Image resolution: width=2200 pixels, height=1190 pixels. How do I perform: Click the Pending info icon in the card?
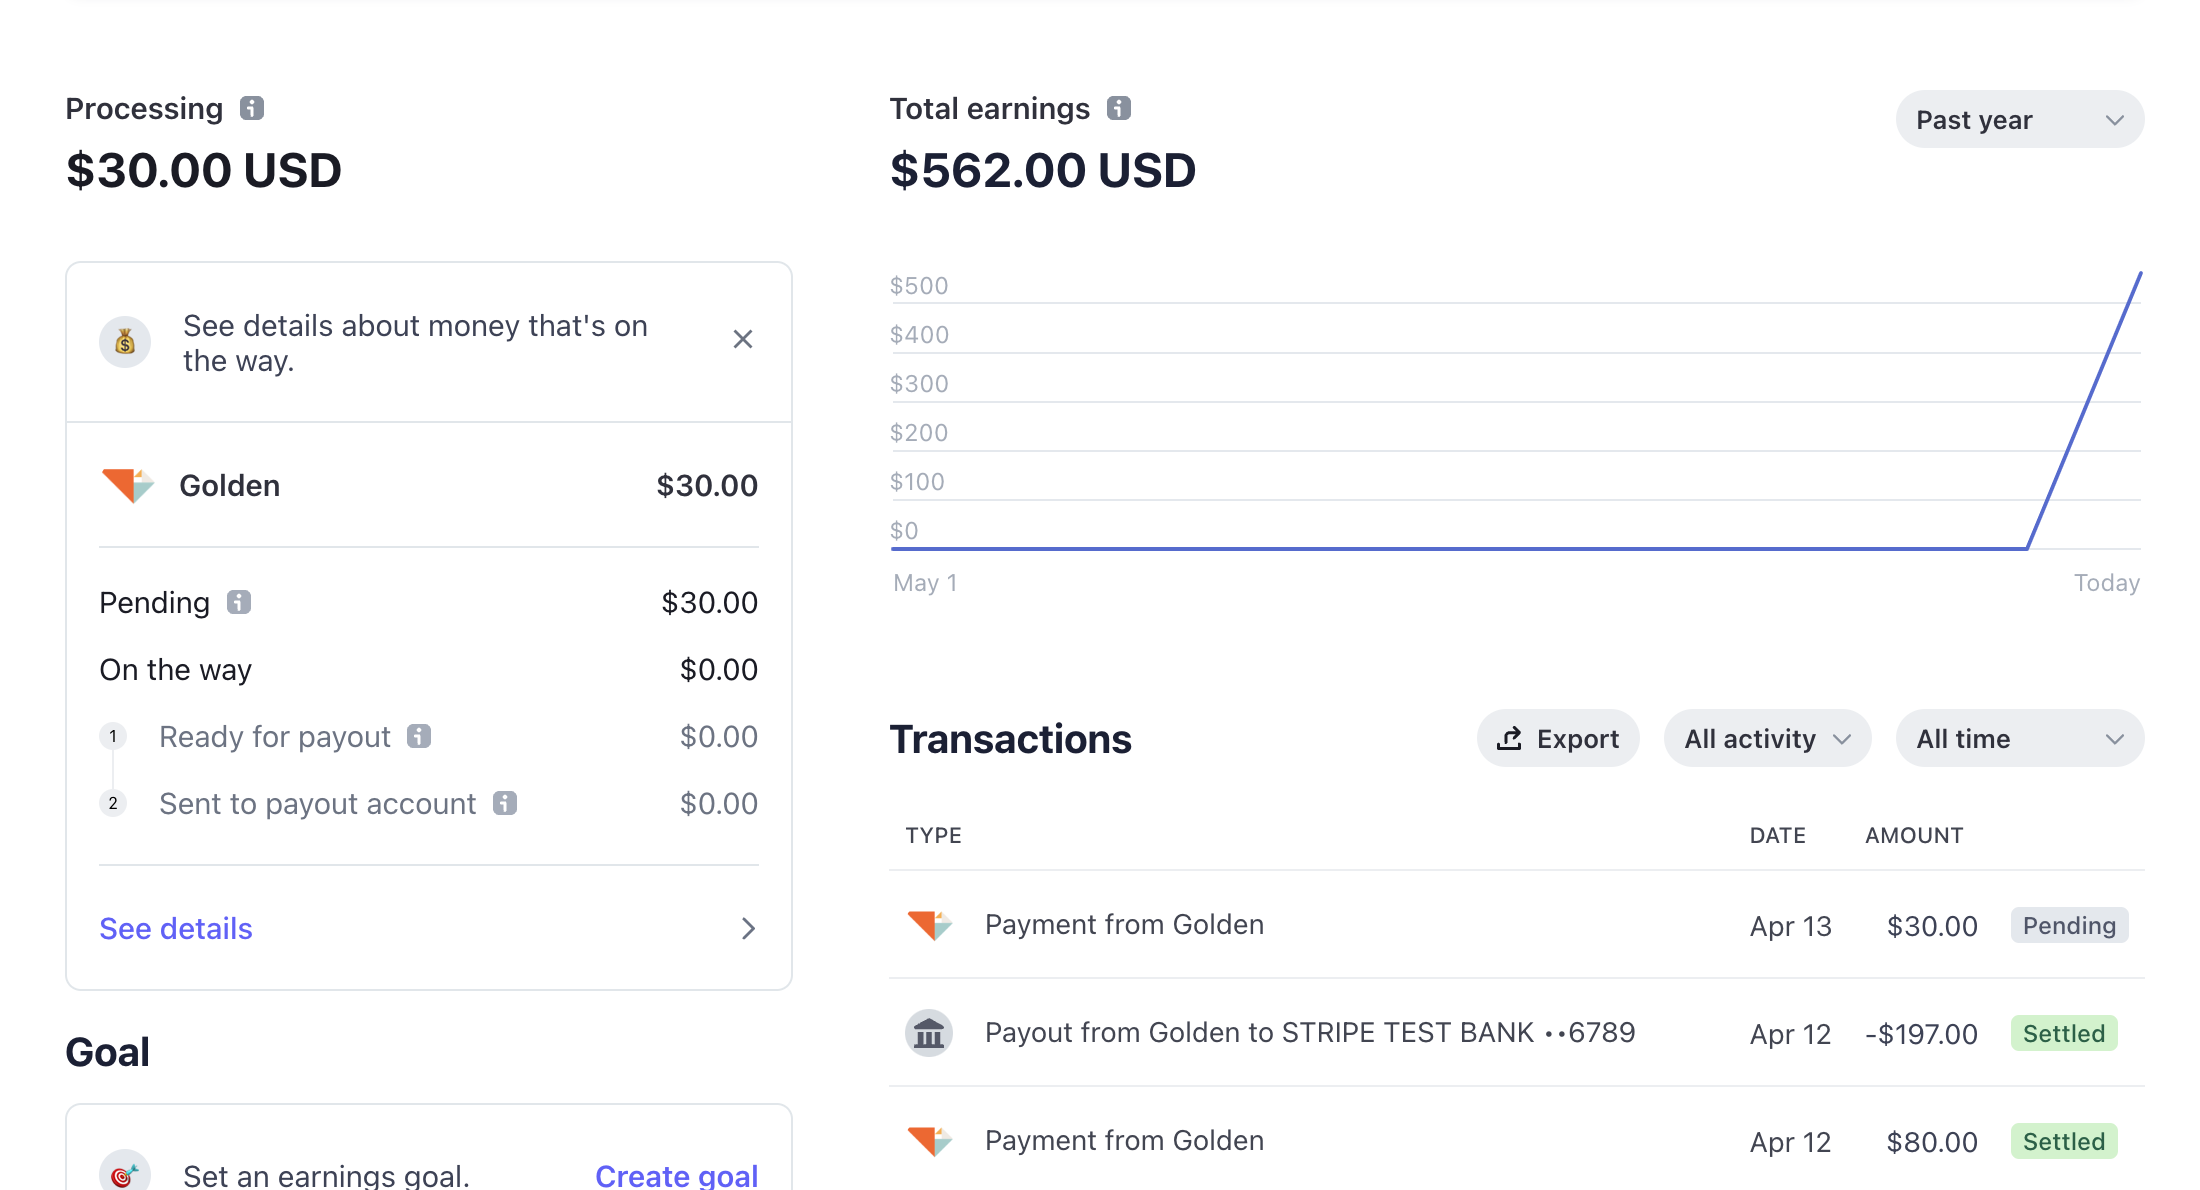point(239,602)
